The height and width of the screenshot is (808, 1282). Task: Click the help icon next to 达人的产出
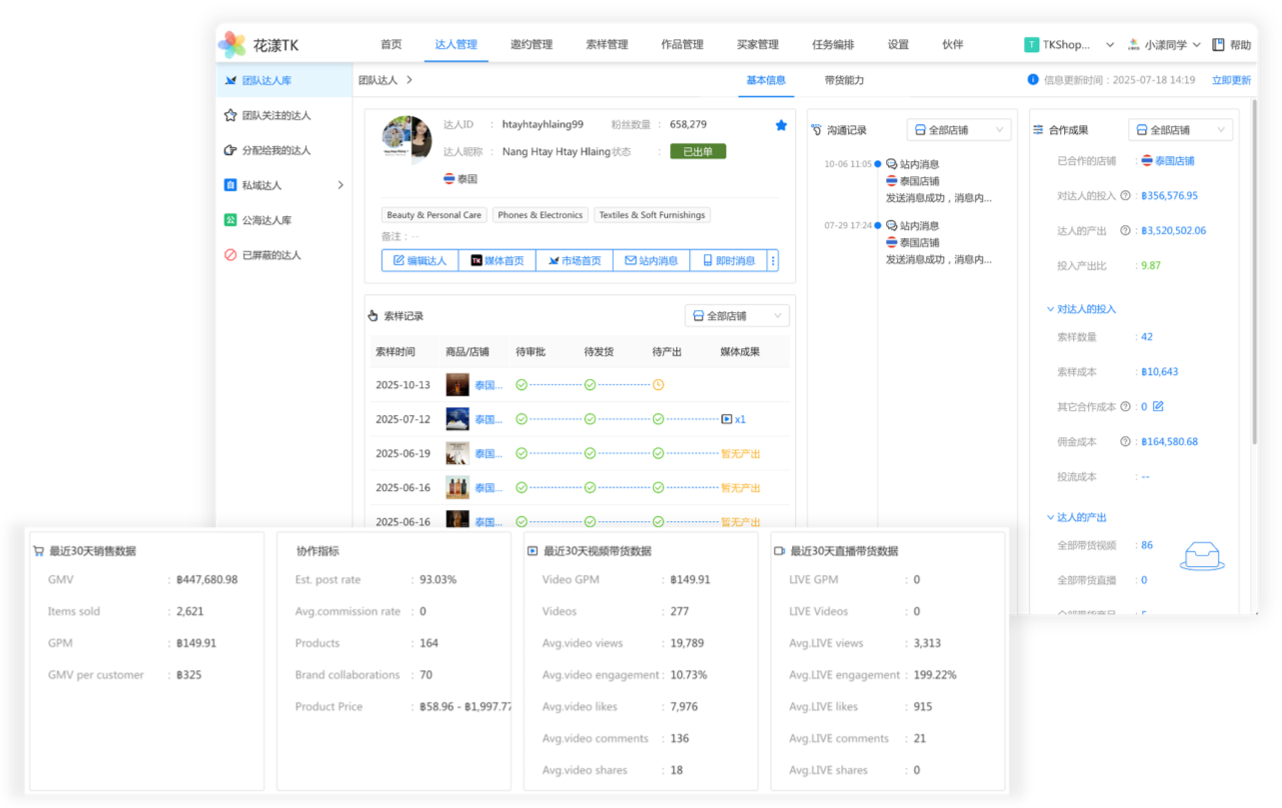pos(1125,231)
